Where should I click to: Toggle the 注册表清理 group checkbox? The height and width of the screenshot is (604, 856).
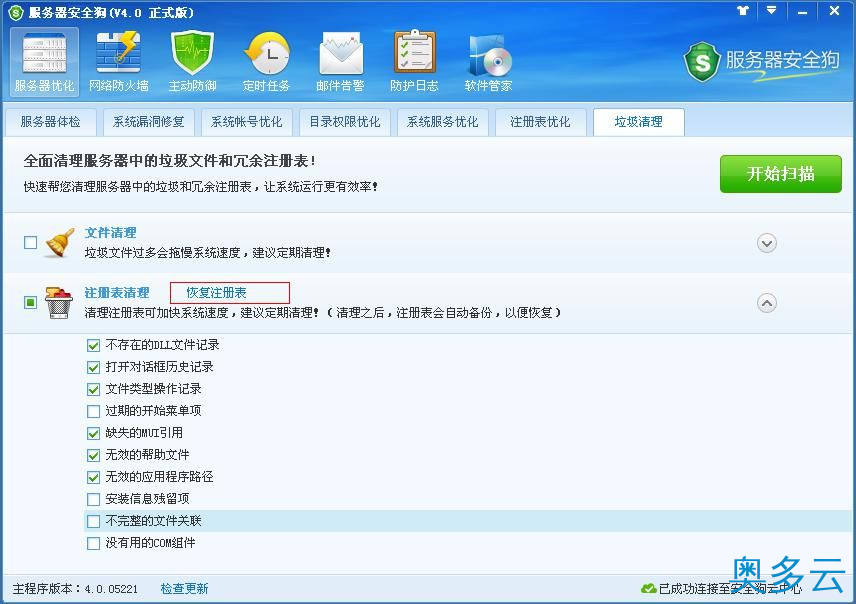pos(31,302)
